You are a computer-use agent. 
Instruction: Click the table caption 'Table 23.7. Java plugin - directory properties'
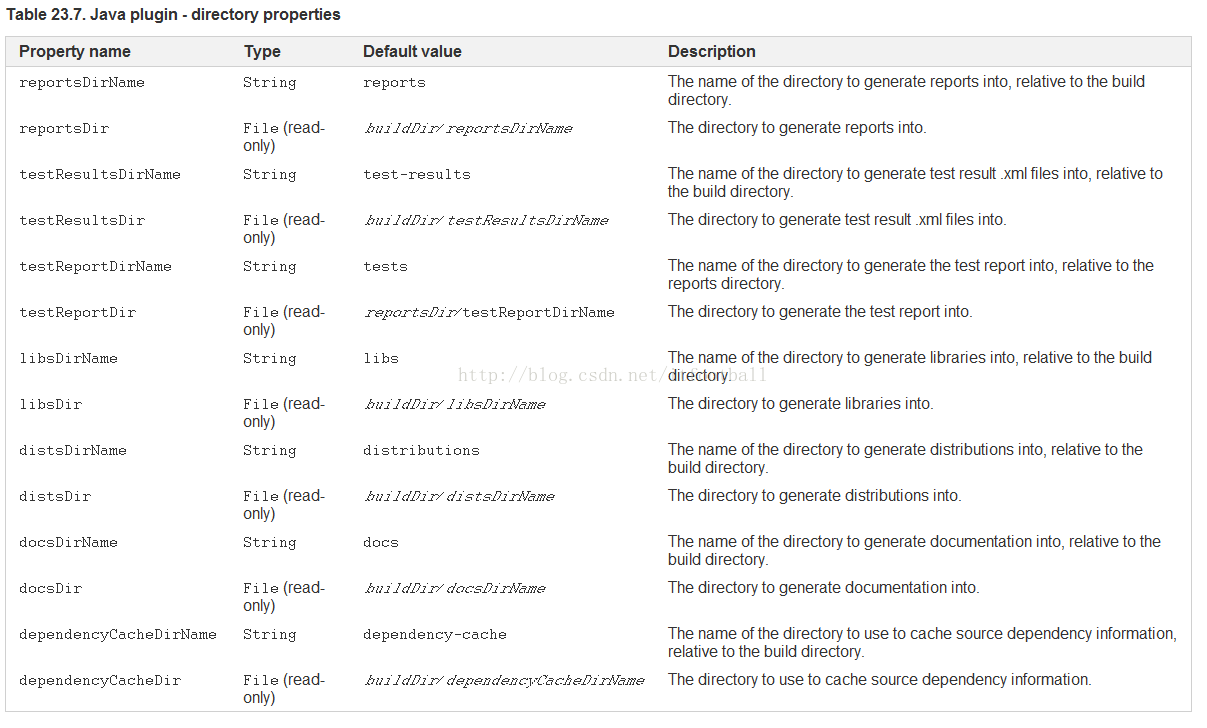click(174, 15)
